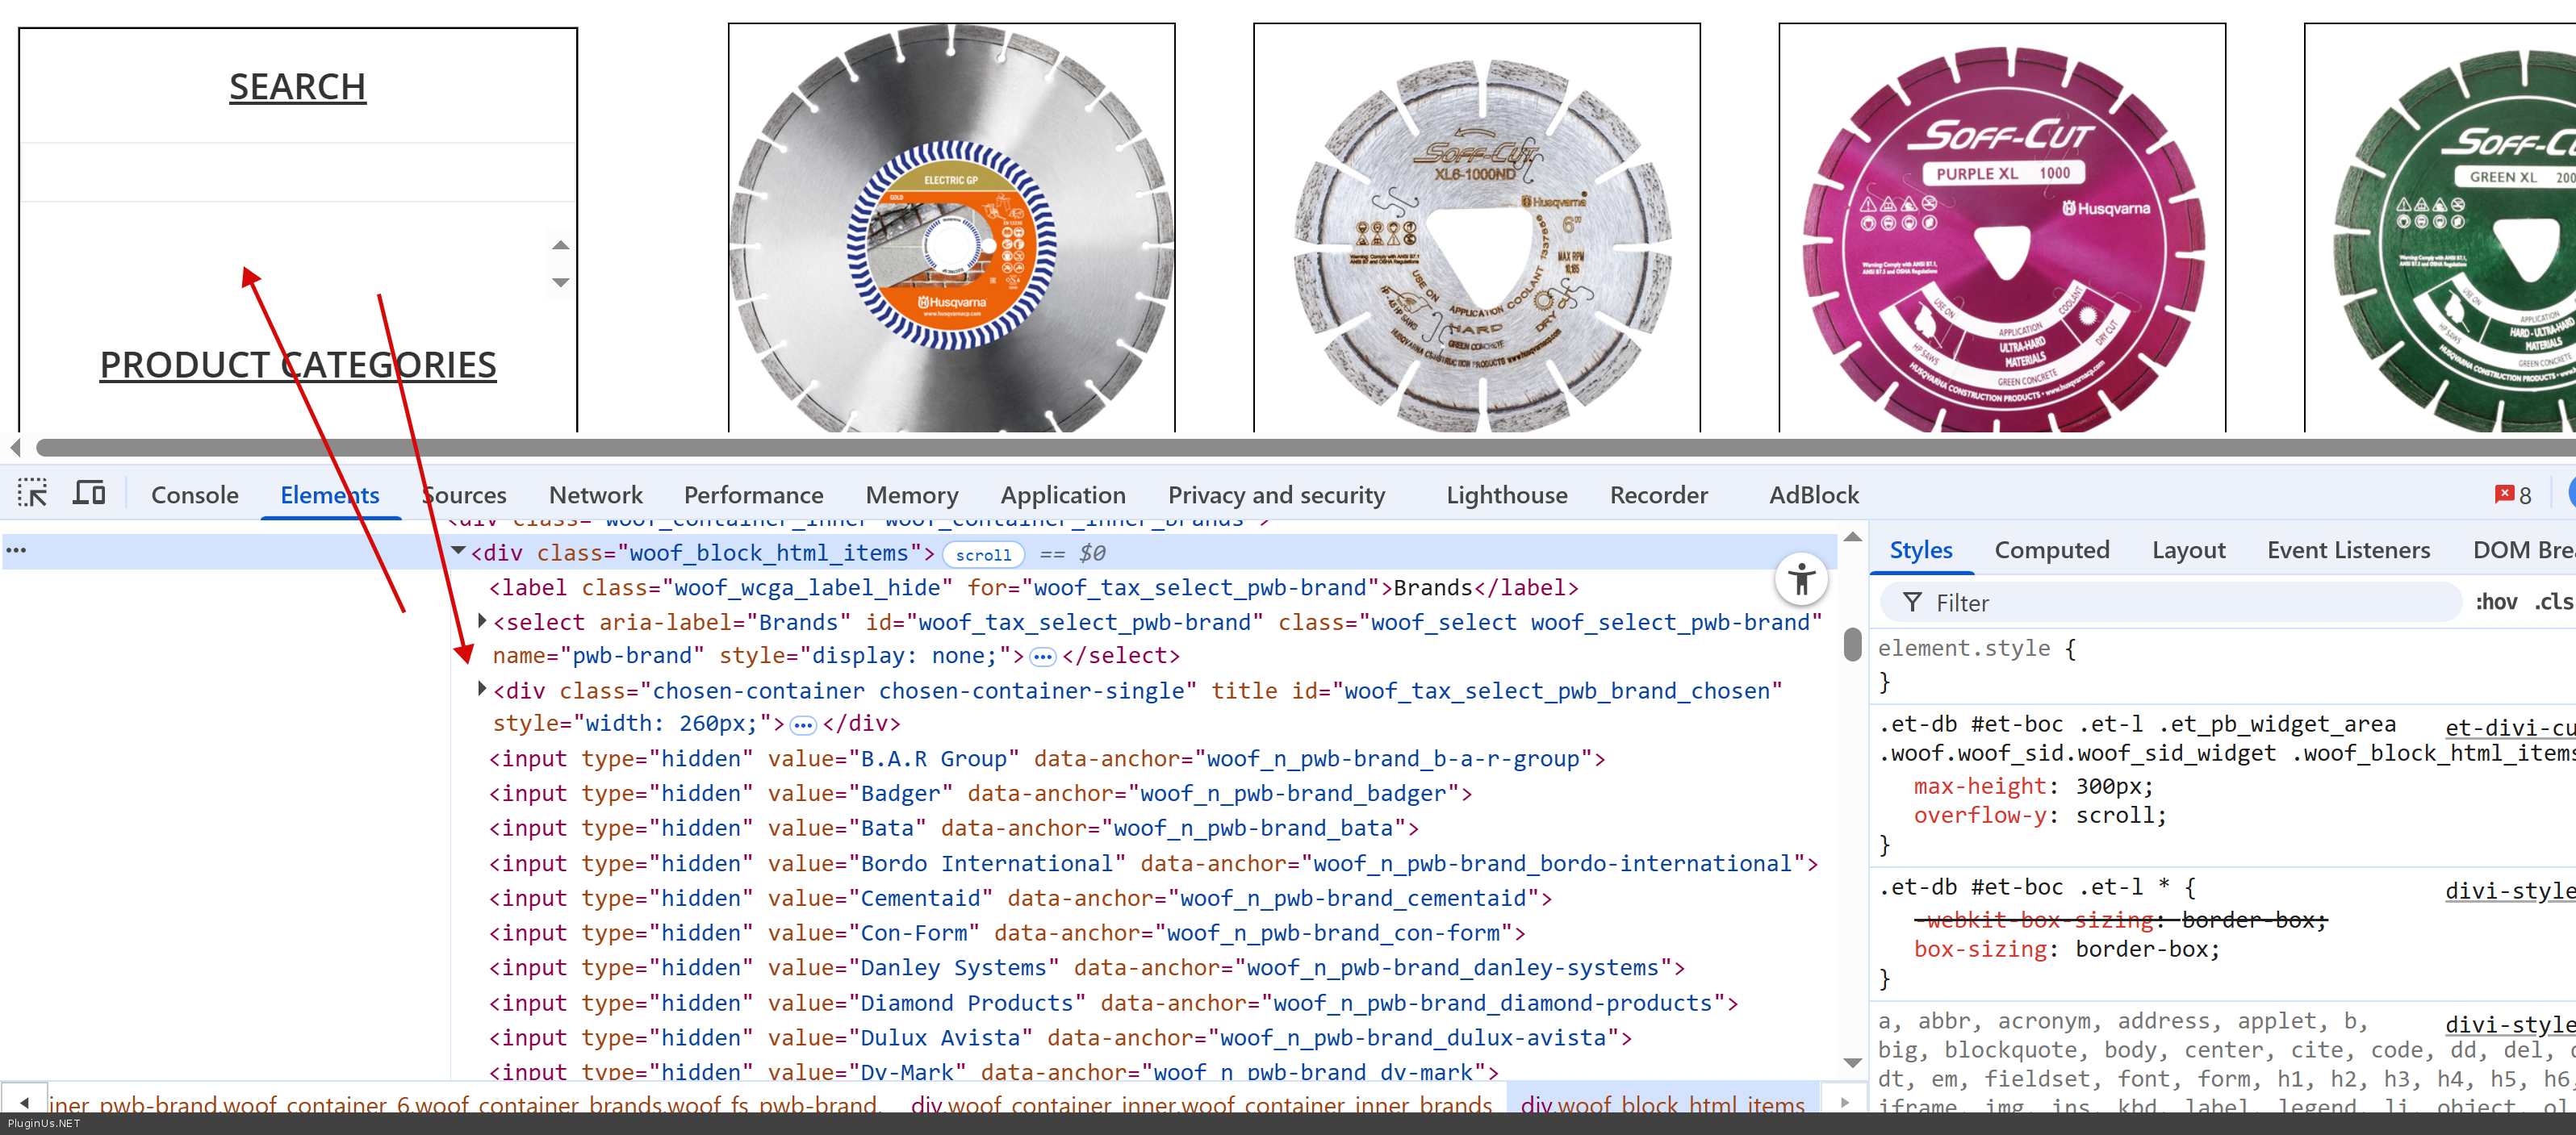Click the ellipsis in chosen-container div
The image size is (2576, 1135).
click(x=802, y=725)
